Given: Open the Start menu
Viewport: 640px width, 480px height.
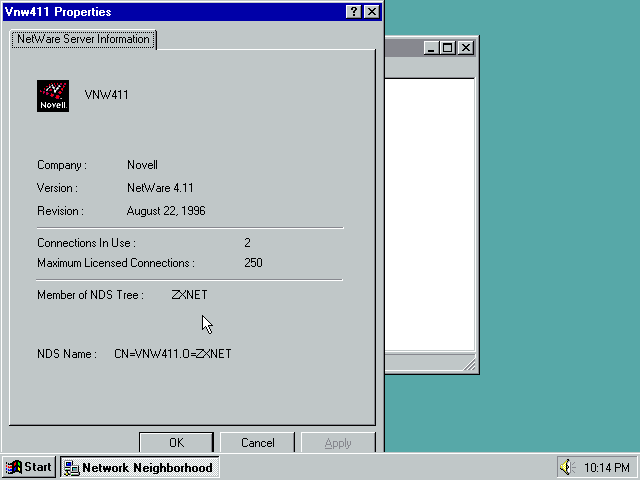Looking at the screenshot, I should click(x=29, y=467).
